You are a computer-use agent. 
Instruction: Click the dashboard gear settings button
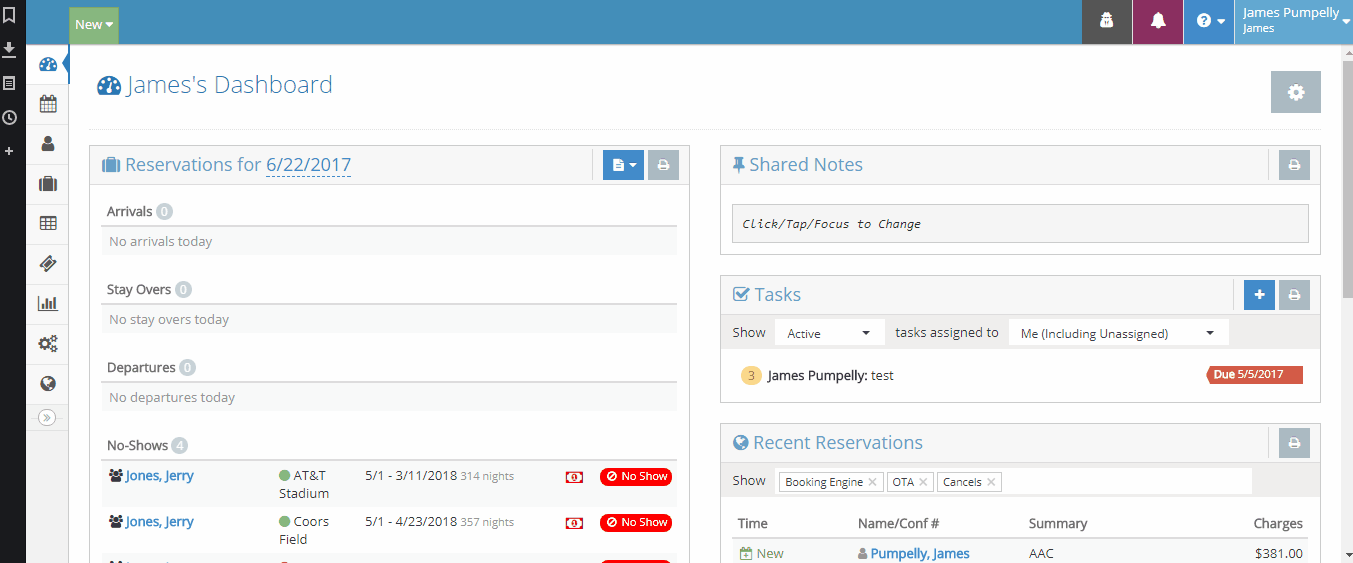(x=1295, y=92)
